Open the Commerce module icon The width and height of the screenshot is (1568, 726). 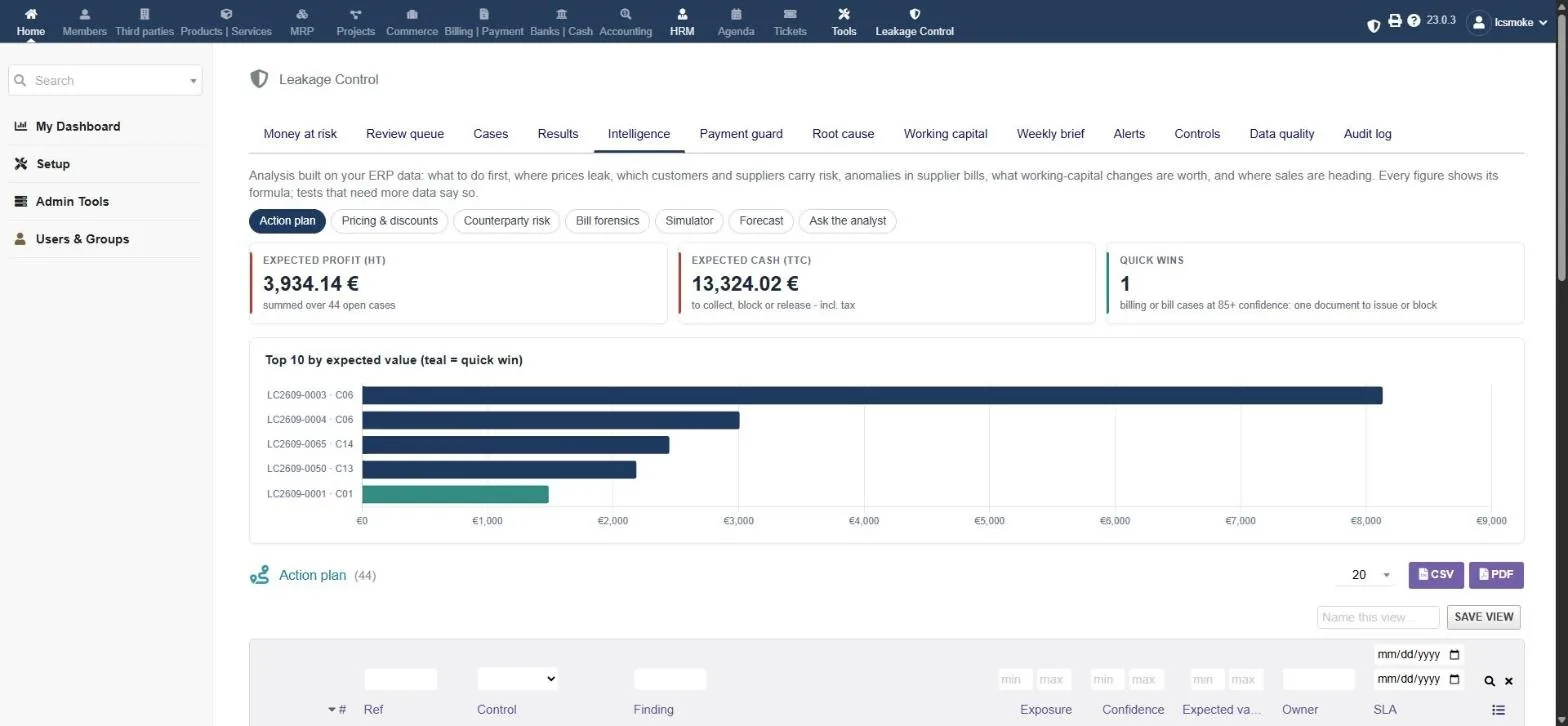pos(412,14)
